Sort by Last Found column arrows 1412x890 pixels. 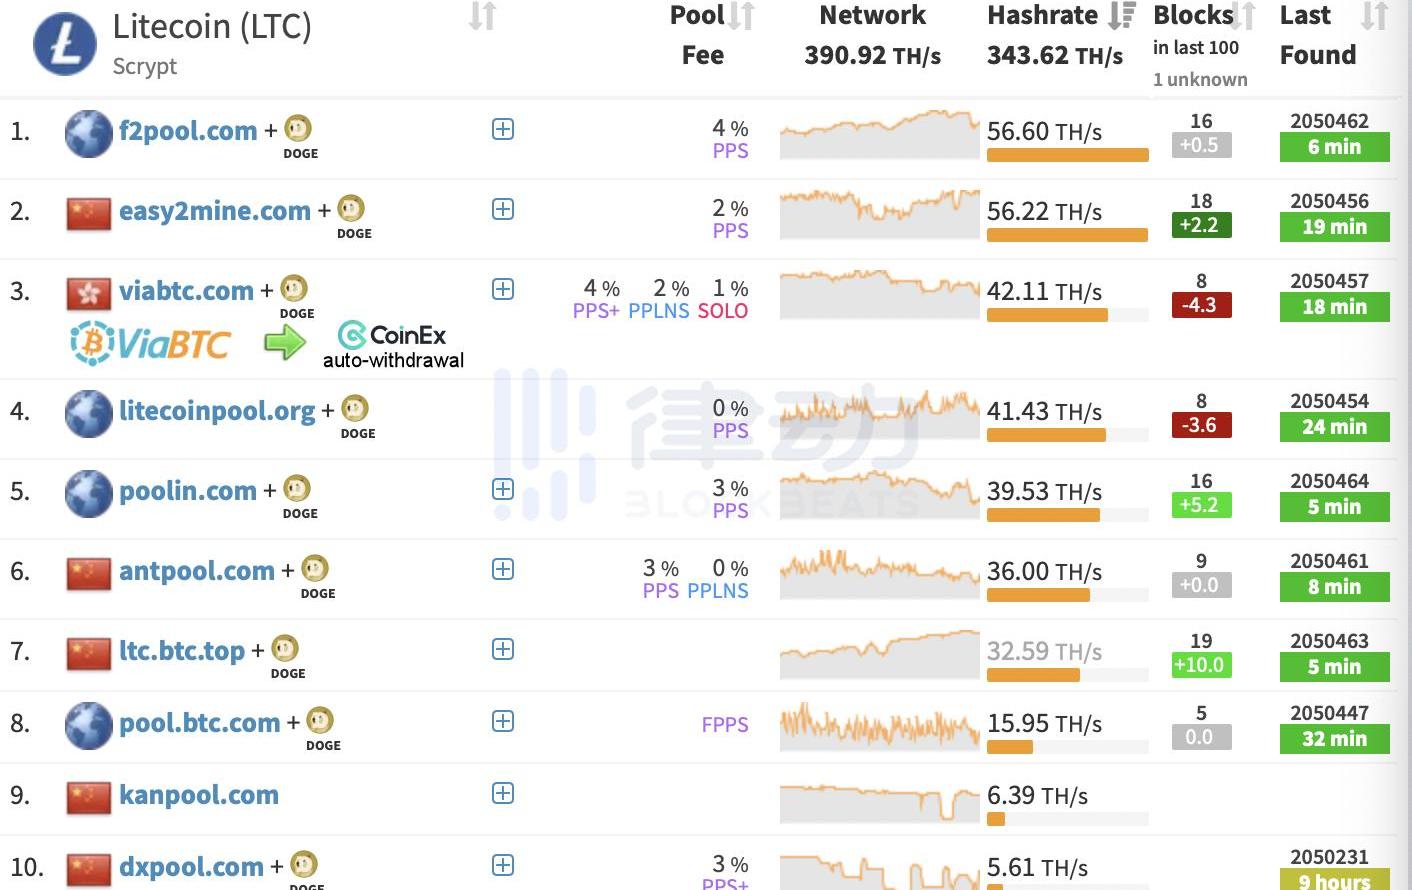[1375, 16]
